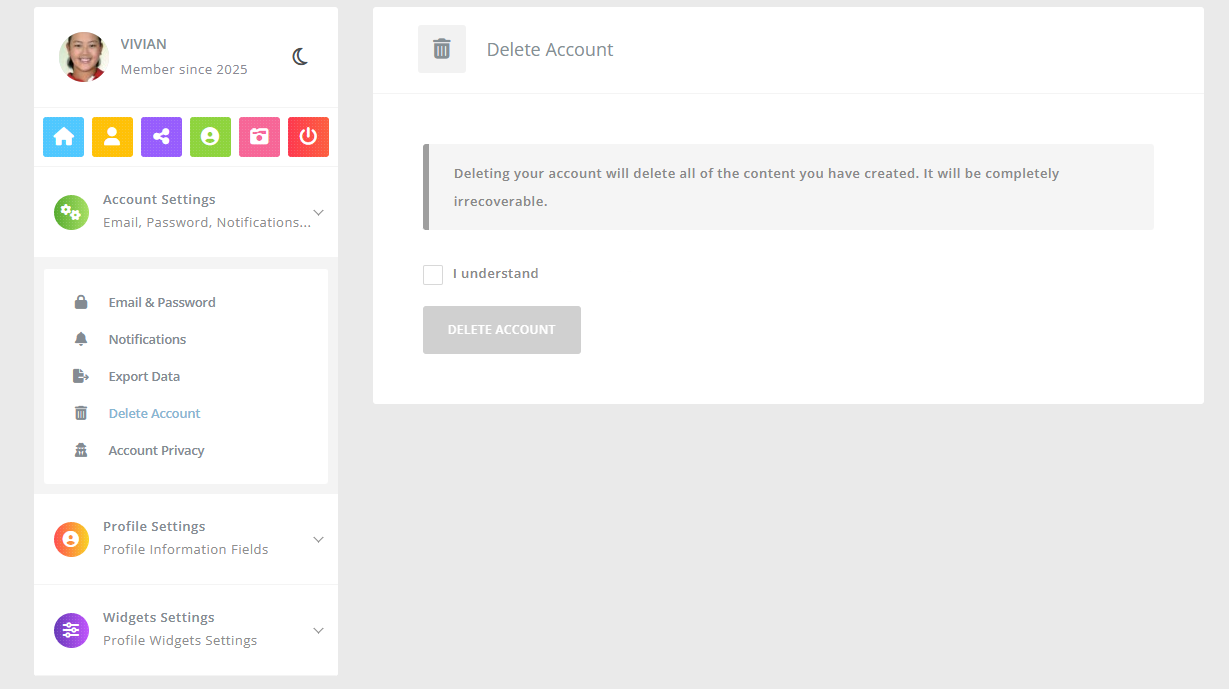The image size is (1229, 689).
Task: Click the export file icon beside Export Data
Action: pyautogui.click(x=81, y=376)
